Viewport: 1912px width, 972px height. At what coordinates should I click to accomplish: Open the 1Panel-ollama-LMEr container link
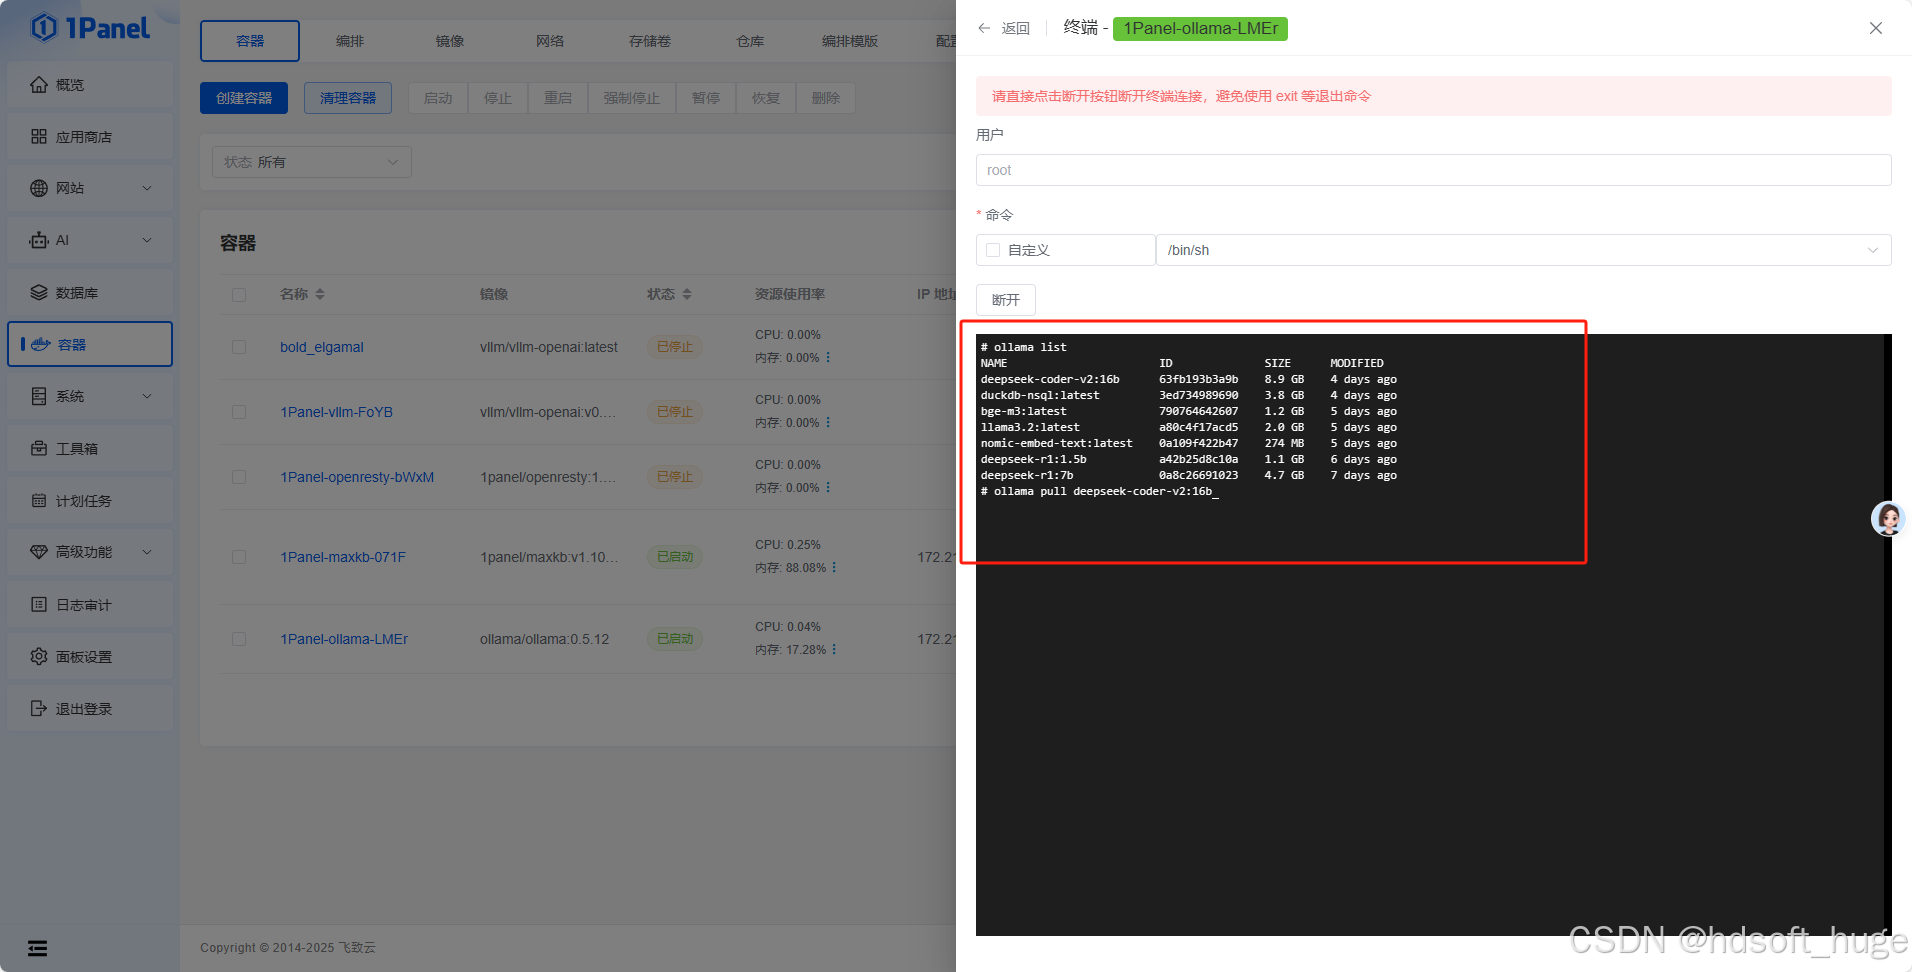pyautogui.click(x=344, y=639)
